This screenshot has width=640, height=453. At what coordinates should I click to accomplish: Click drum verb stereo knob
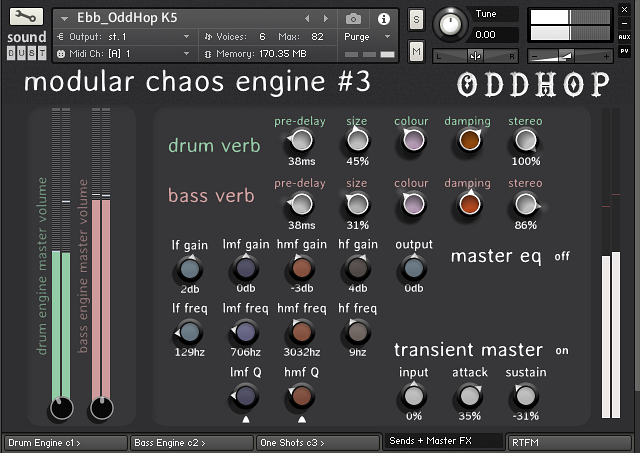pos(526,140)
